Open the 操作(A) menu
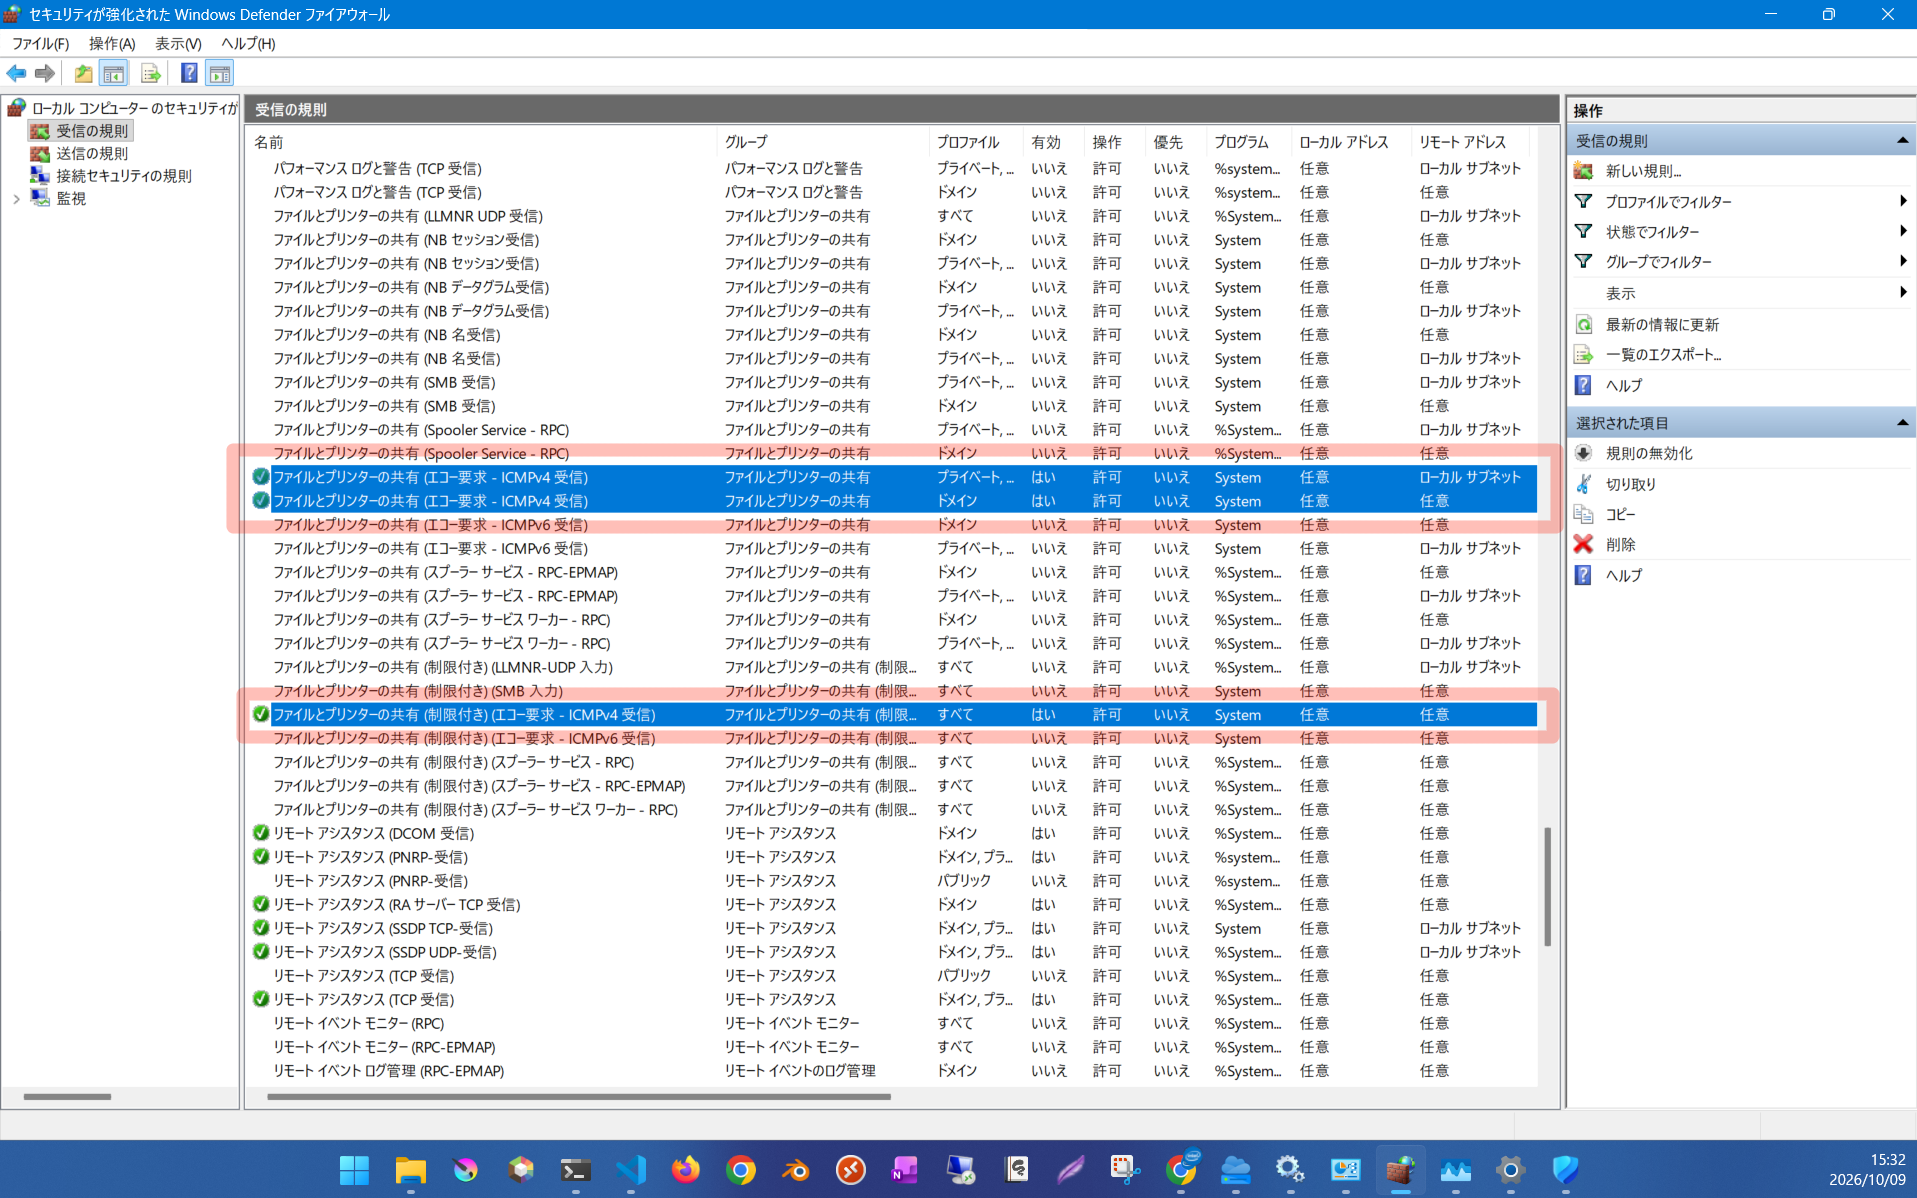 point(112,43)
